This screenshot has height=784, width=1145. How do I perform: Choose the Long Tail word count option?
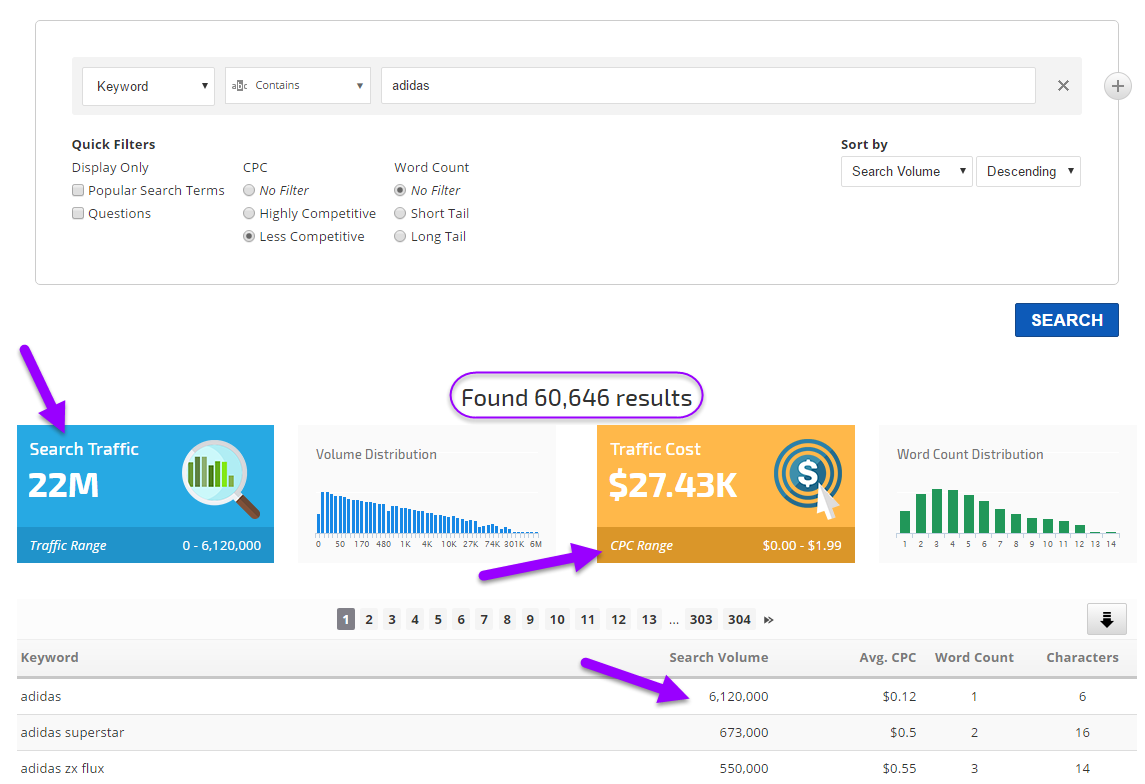[401, 237]
